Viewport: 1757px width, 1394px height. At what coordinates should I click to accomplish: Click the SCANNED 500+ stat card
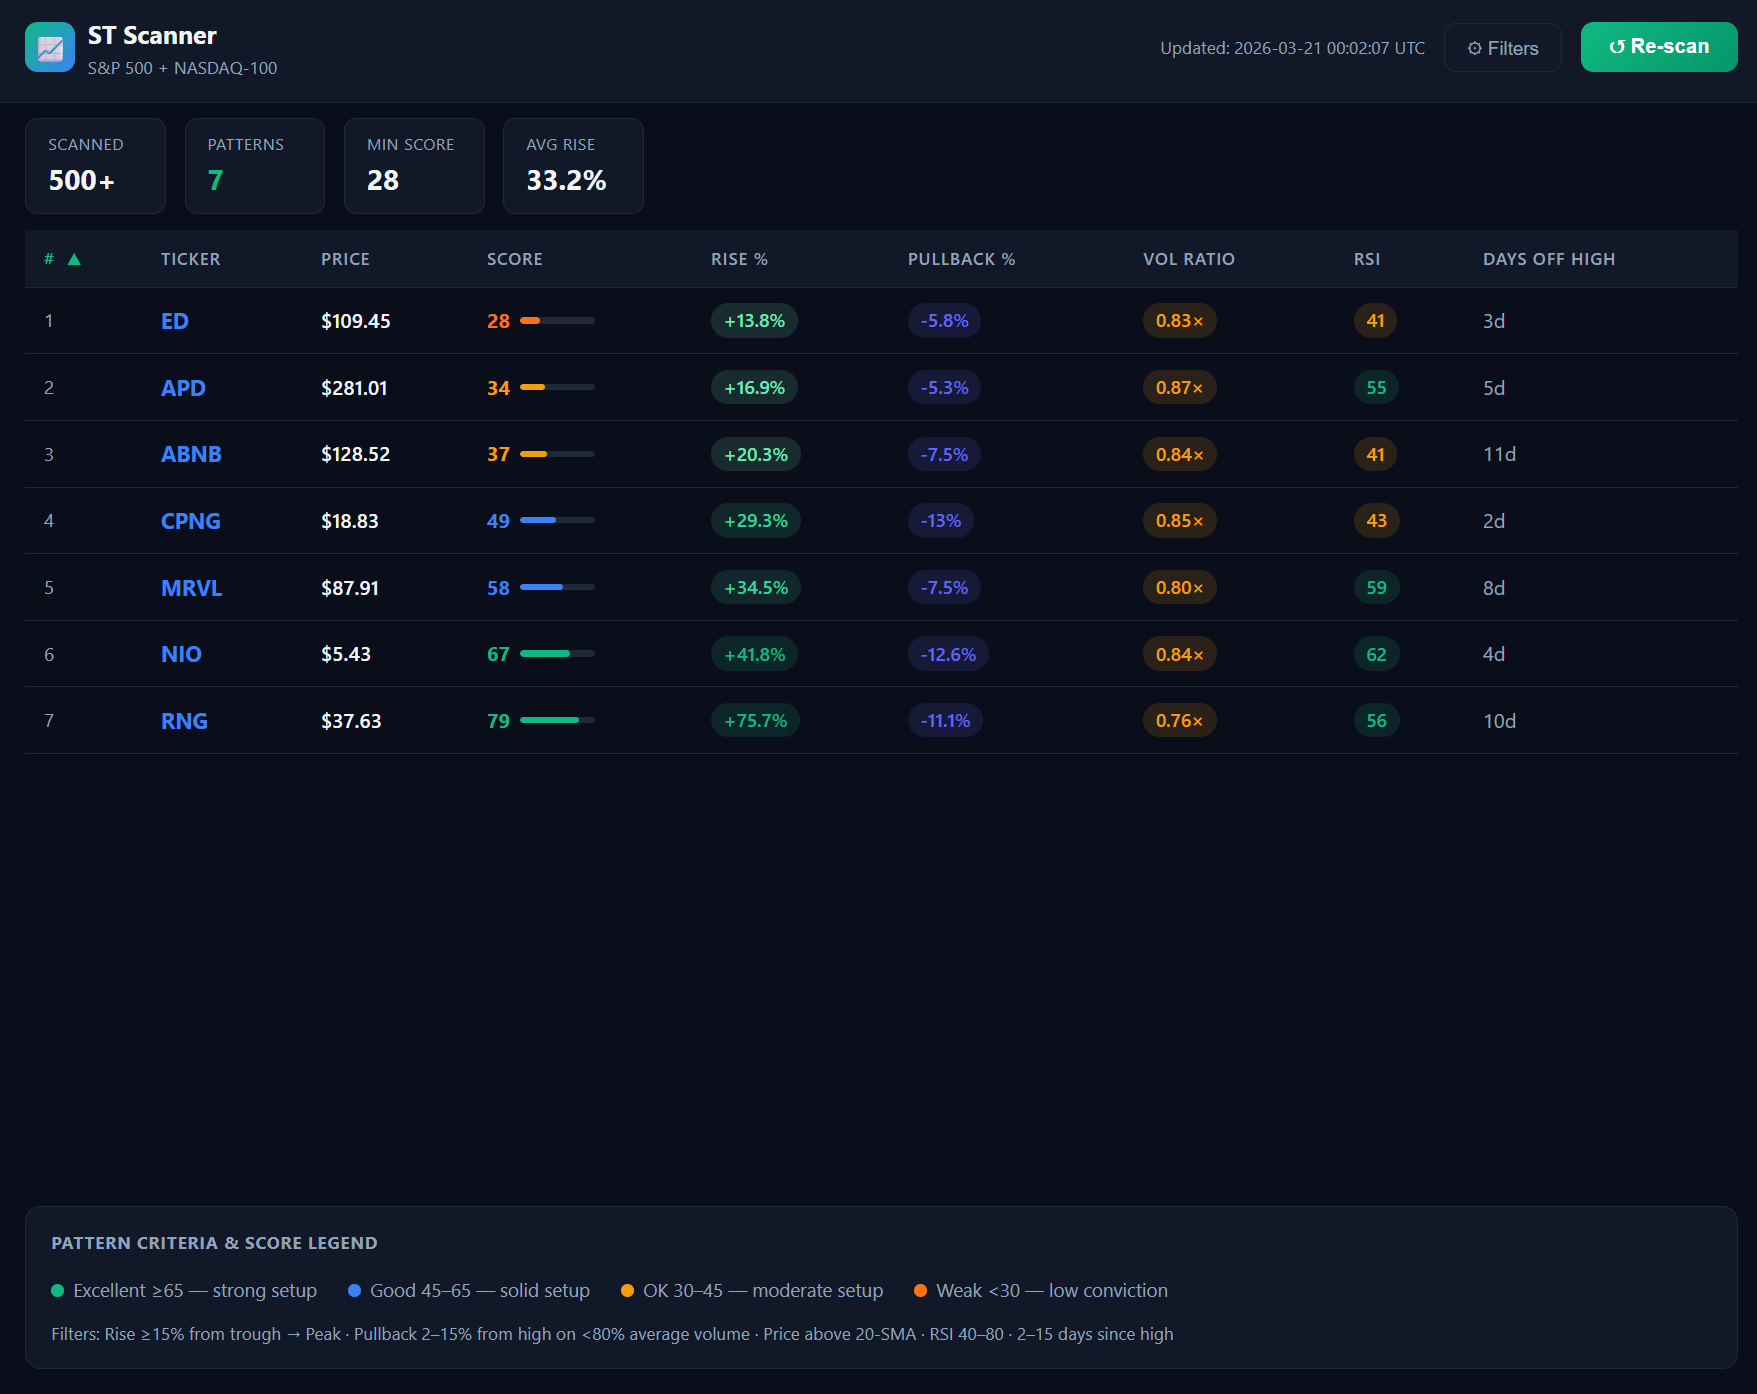(x=95, y=166)
